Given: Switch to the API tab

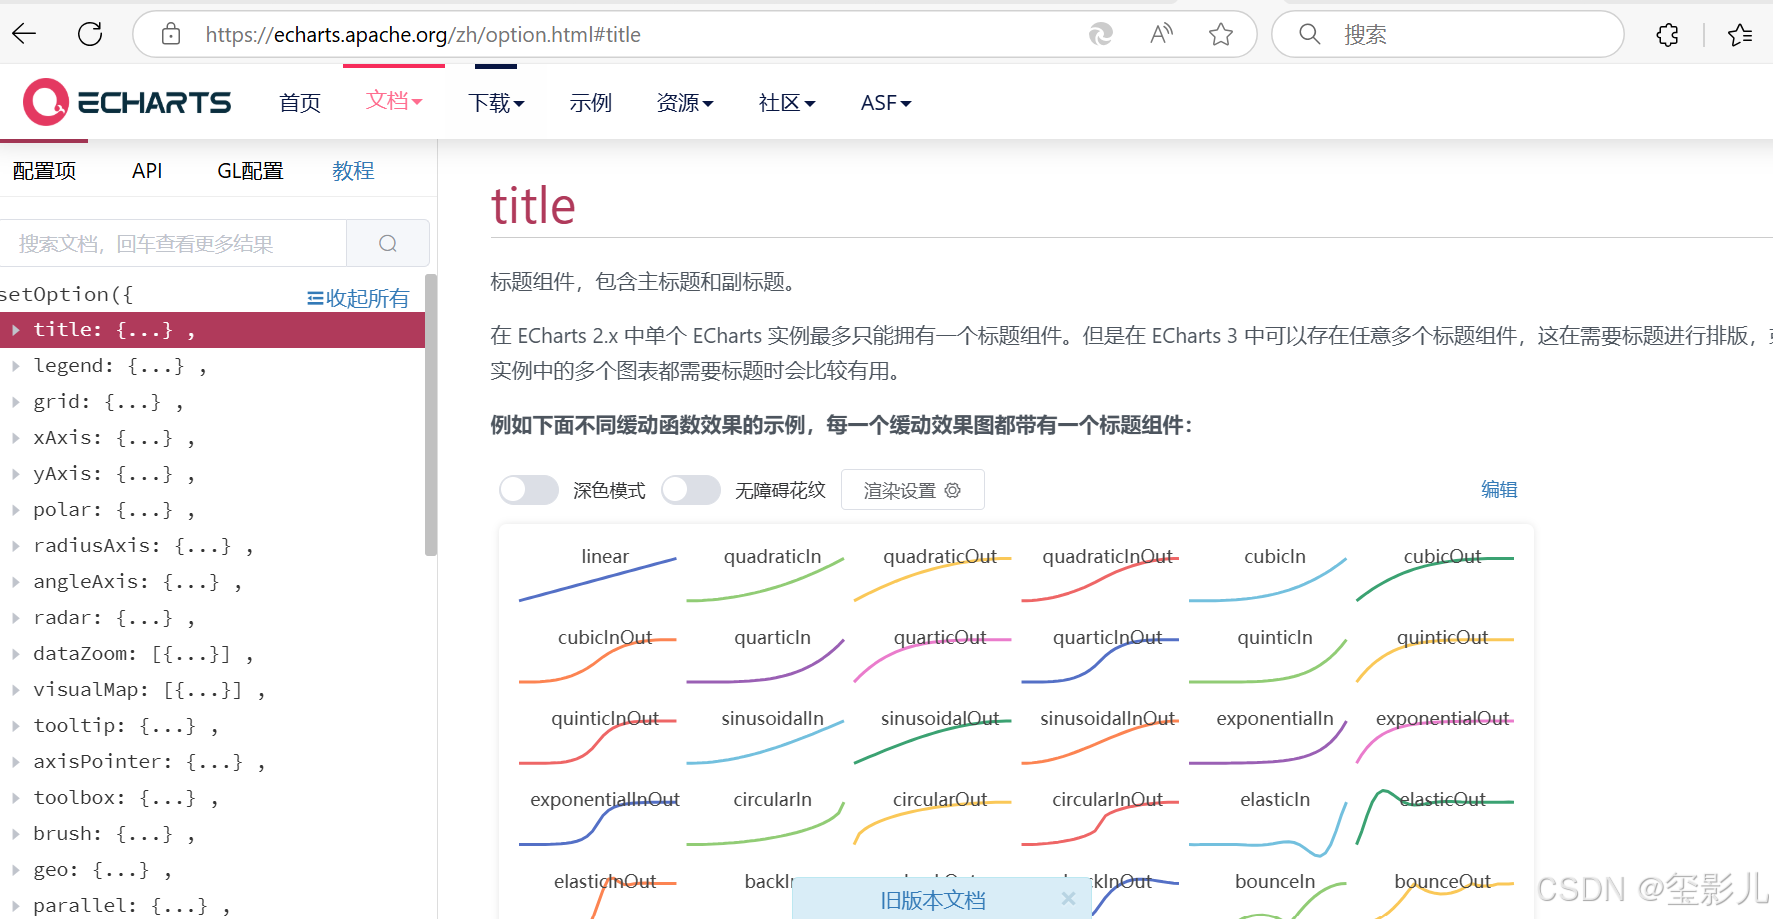Looking at the screenshot, I should (147, 170).
